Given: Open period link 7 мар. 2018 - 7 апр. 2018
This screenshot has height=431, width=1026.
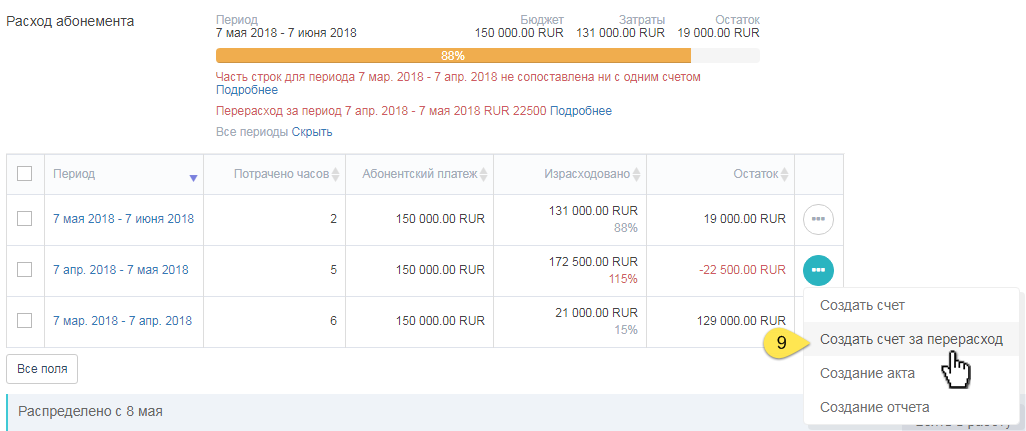Looking at the screenshot, I should (122, 321).
